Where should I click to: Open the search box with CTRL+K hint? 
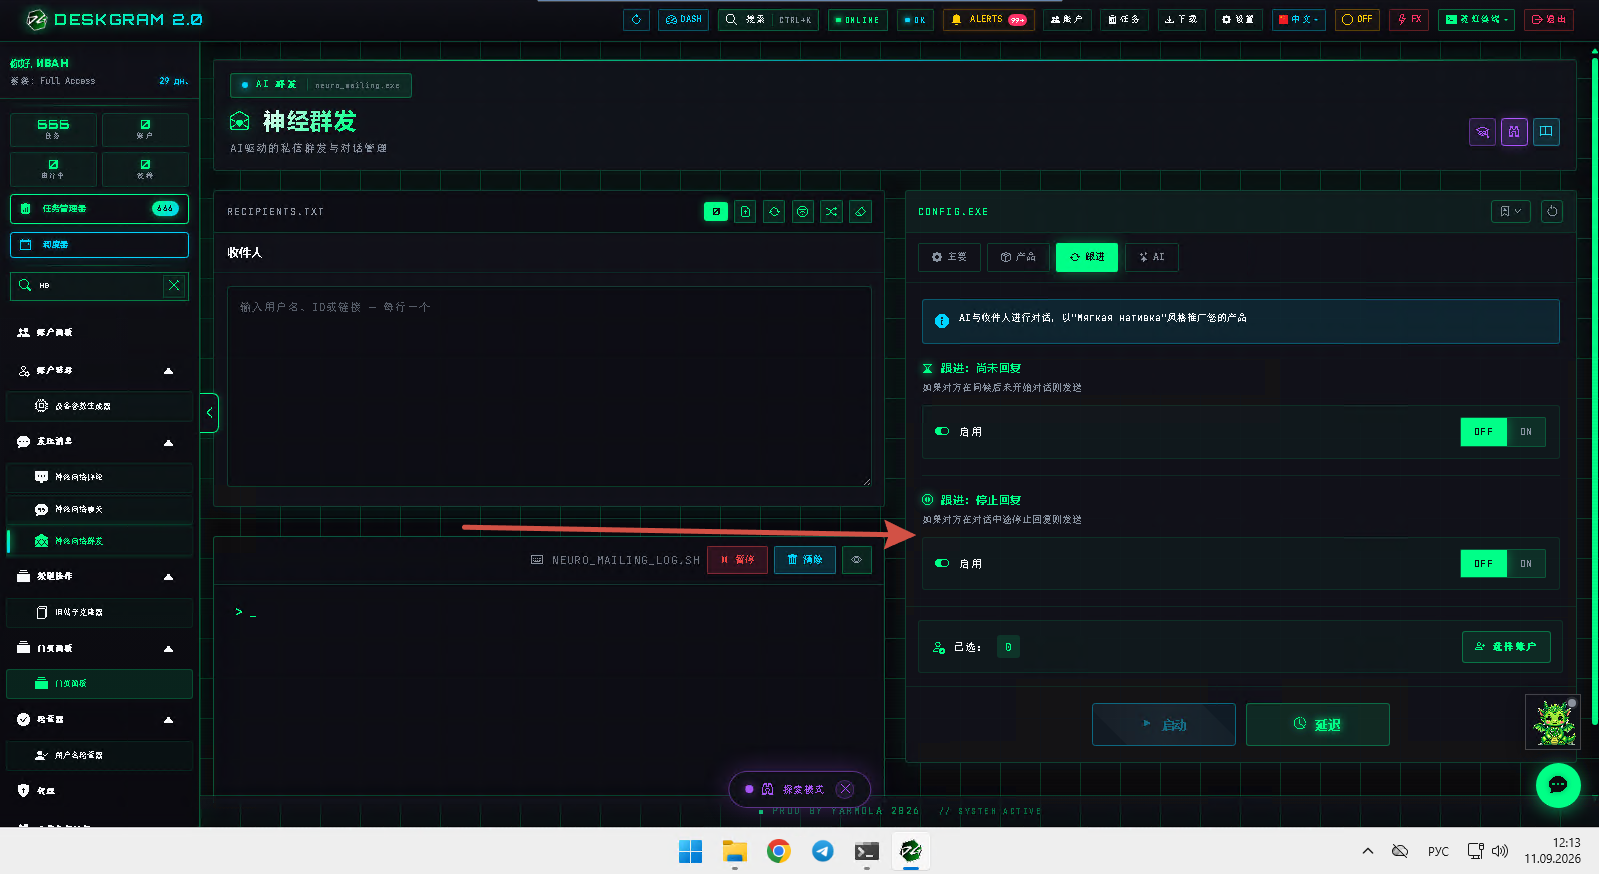point(768,19)
